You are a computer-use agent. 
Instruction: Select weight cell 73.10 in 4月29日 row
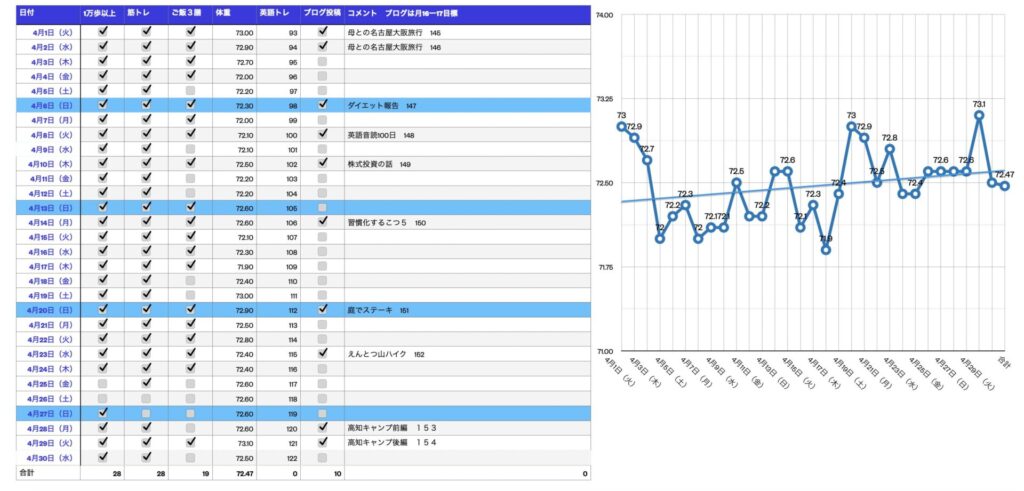pos(234,443)
